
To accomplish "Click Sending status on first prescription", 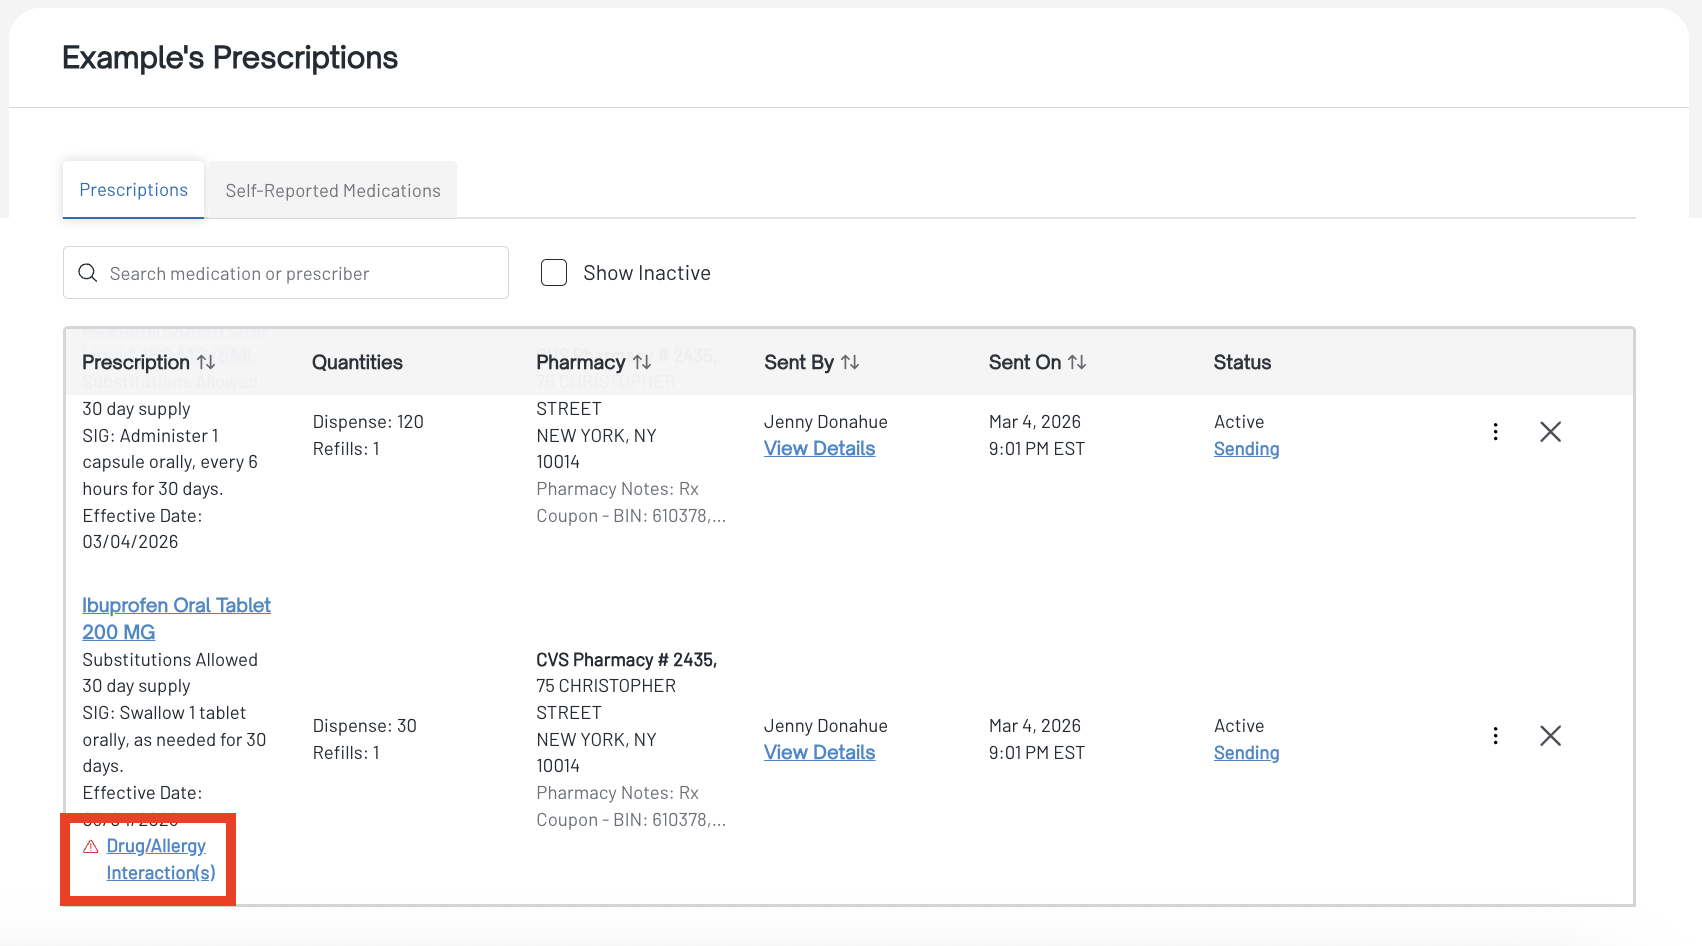I will click(x=1246, y=449).
